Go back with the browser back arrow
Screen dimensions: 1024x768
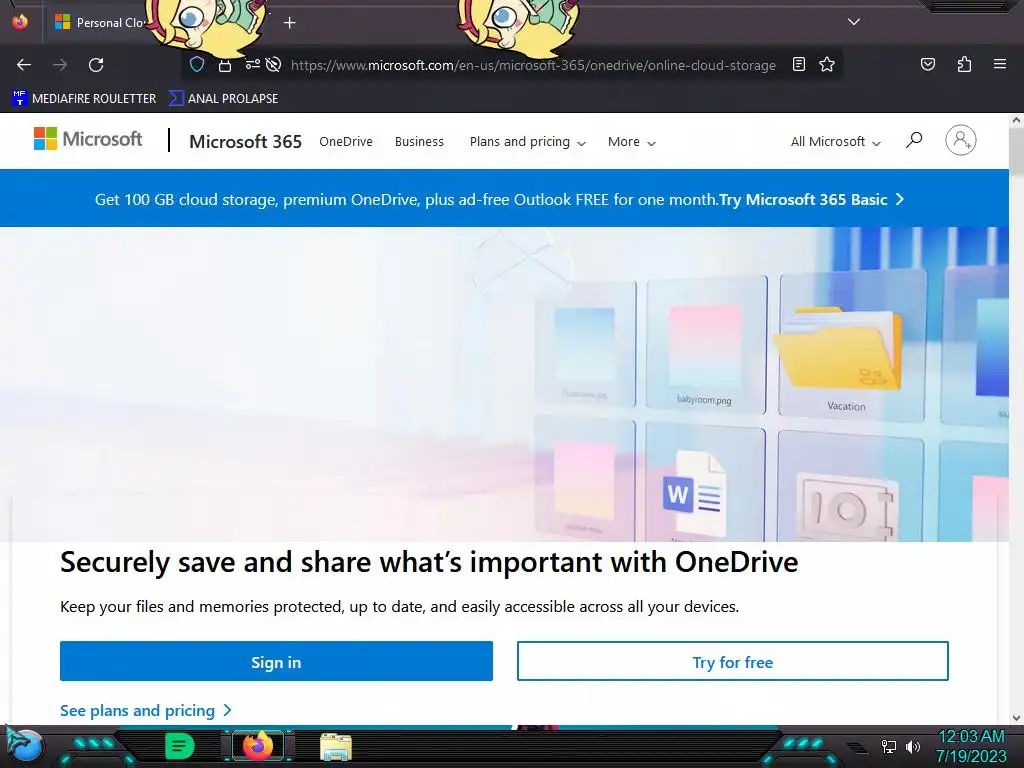pyautogui.click(x=24, y=65)
